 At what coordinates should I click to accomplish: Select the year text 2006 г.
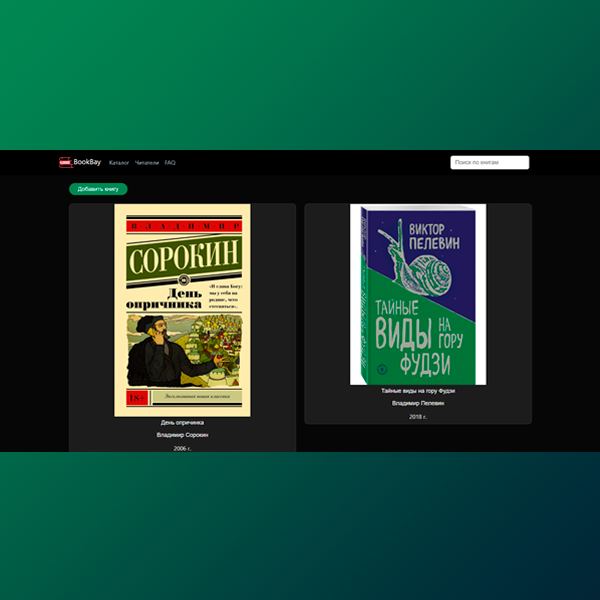point(183,448)
